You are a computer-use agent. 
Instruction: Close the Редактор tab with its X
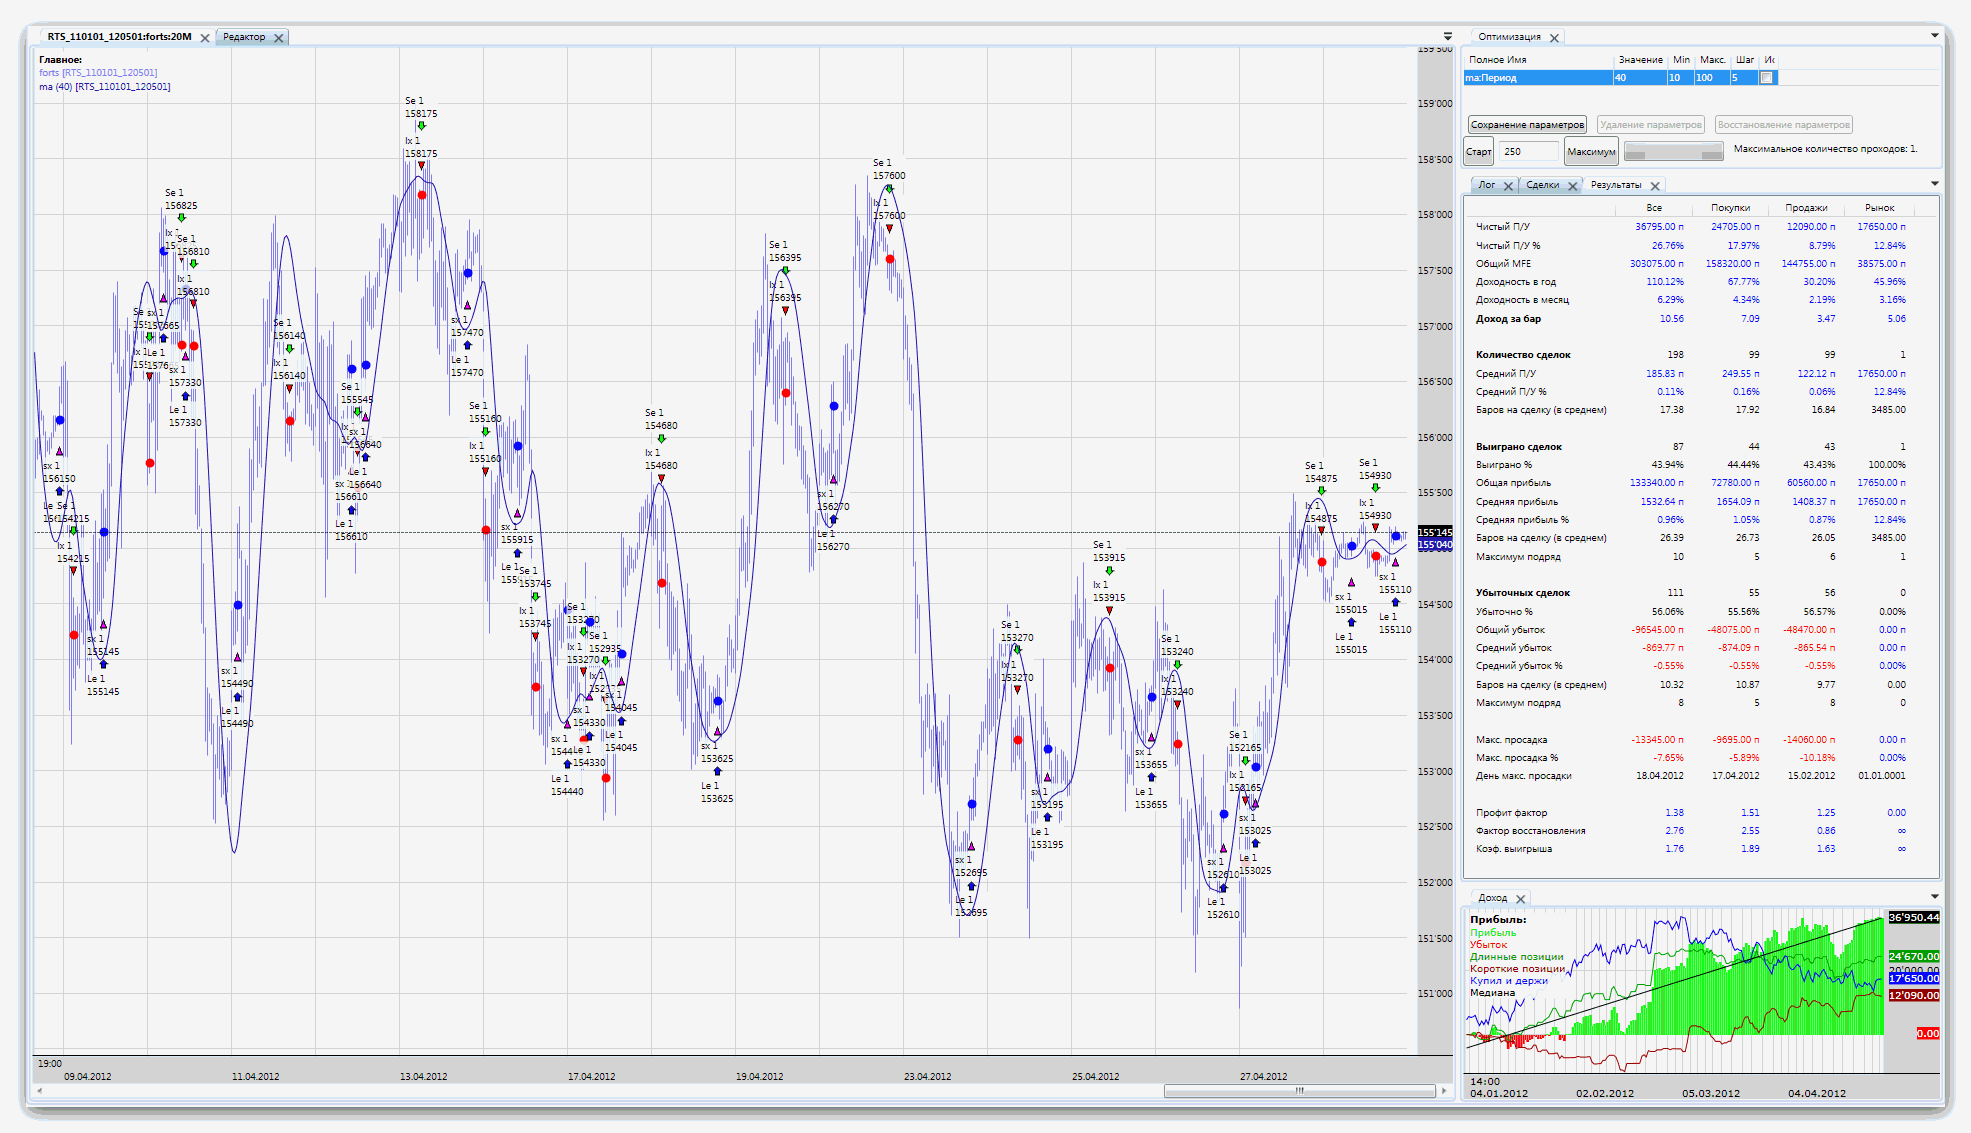279,38
